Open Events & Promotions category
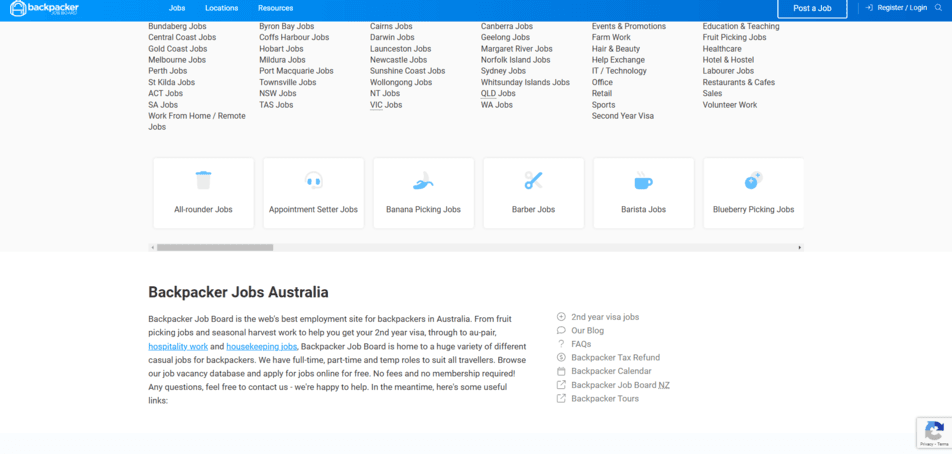 point(629,27)
